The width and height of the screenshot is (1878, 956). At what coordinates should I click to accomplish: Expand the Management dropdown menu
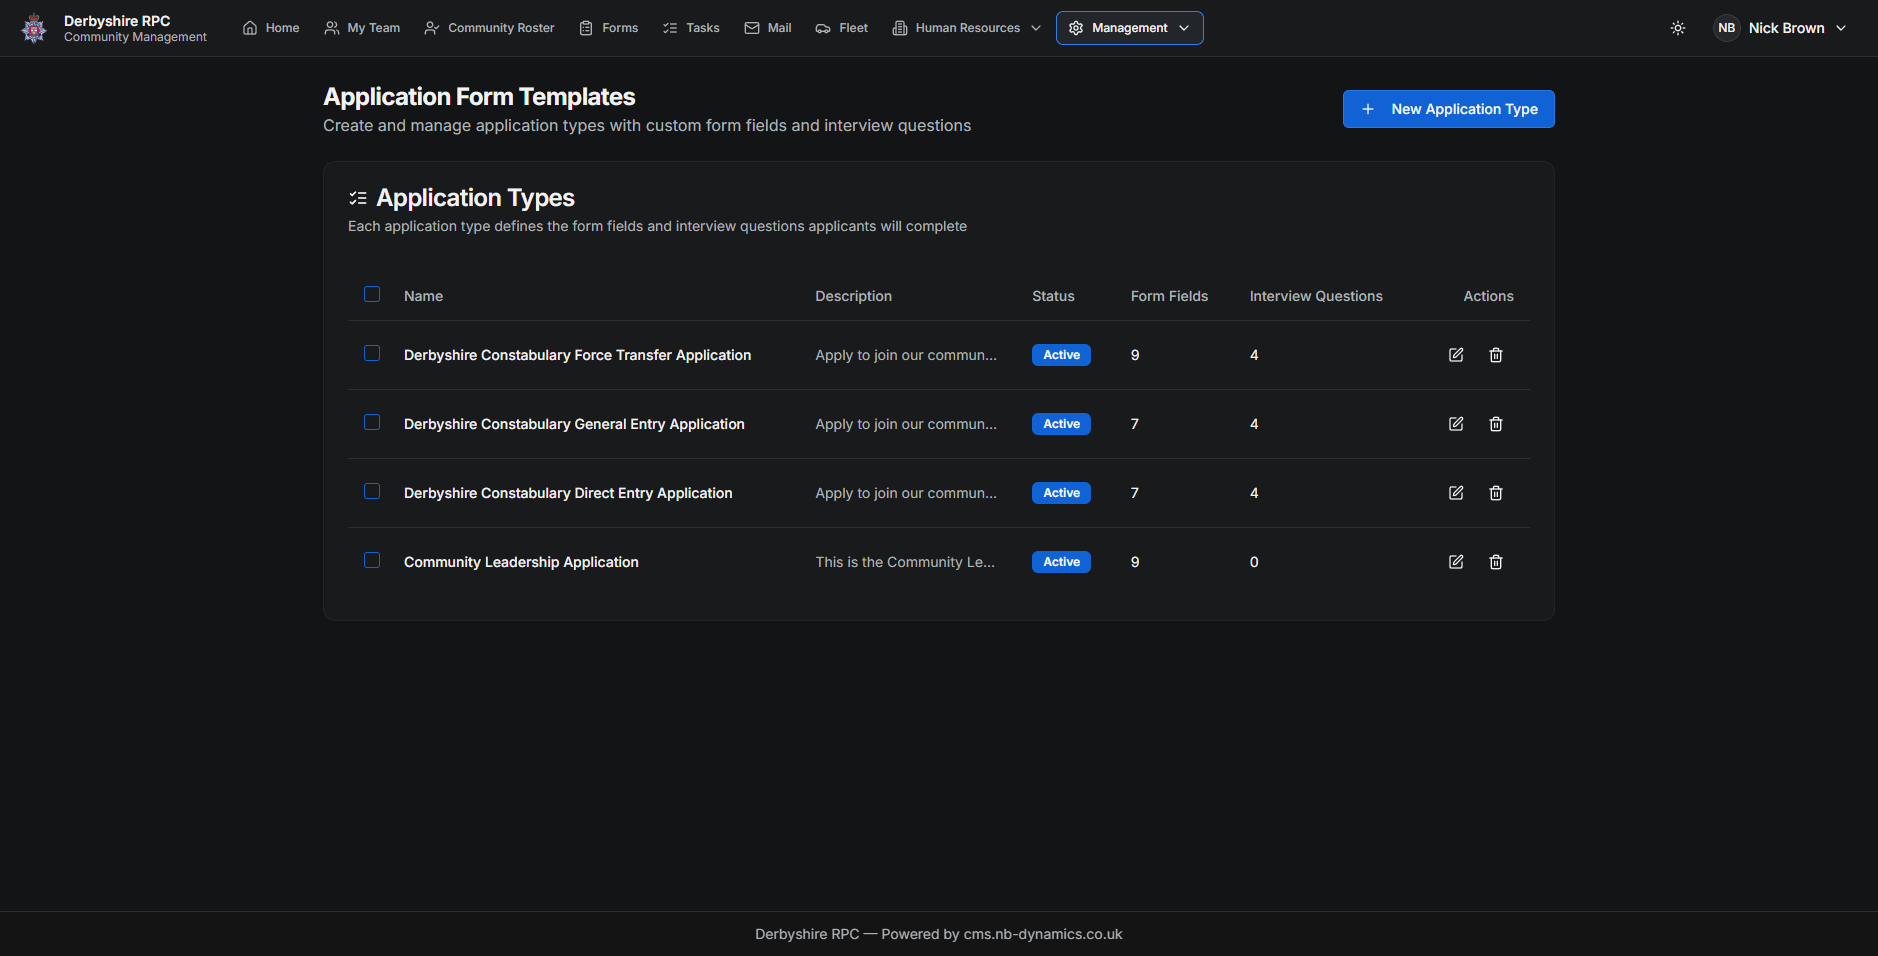(x=1129, y=28)
